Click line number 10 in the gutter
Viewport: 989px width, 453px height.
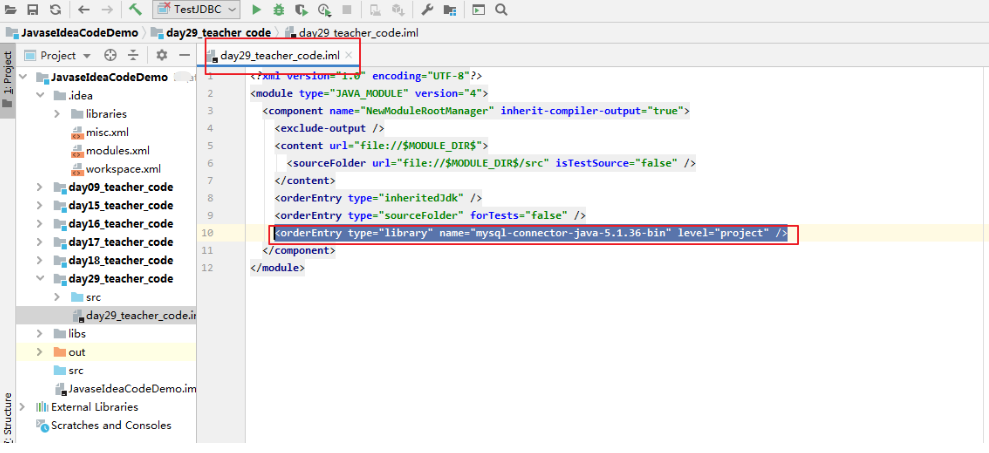(x=209, y=233)
